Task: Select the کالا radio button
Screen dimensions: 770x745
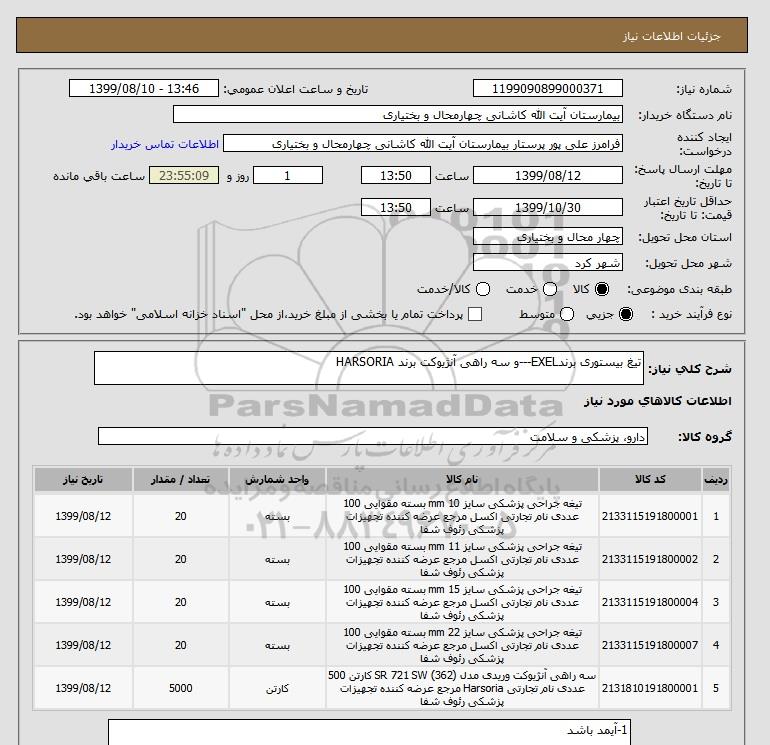Action: tap(602, 289)
